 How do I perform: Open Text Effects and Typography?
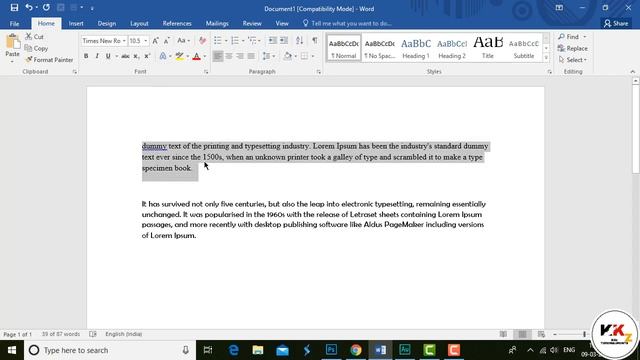162,56
